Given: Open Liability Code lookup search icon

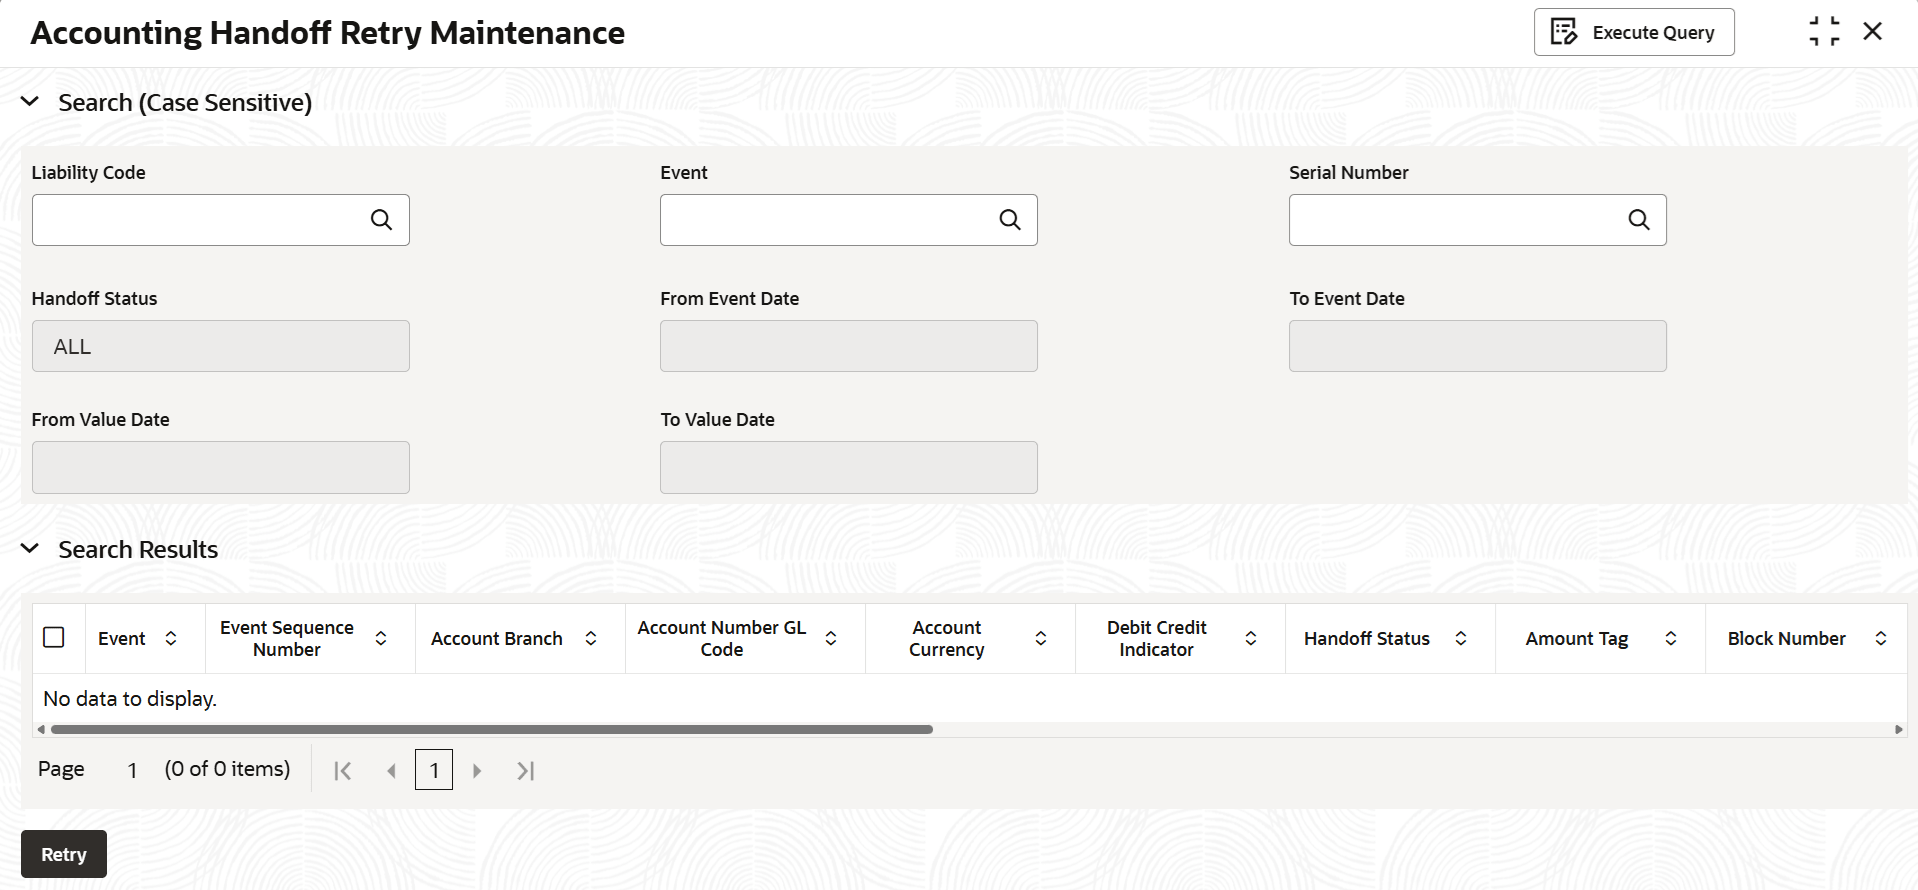Looking at the screenshot, I should point(381,220).
